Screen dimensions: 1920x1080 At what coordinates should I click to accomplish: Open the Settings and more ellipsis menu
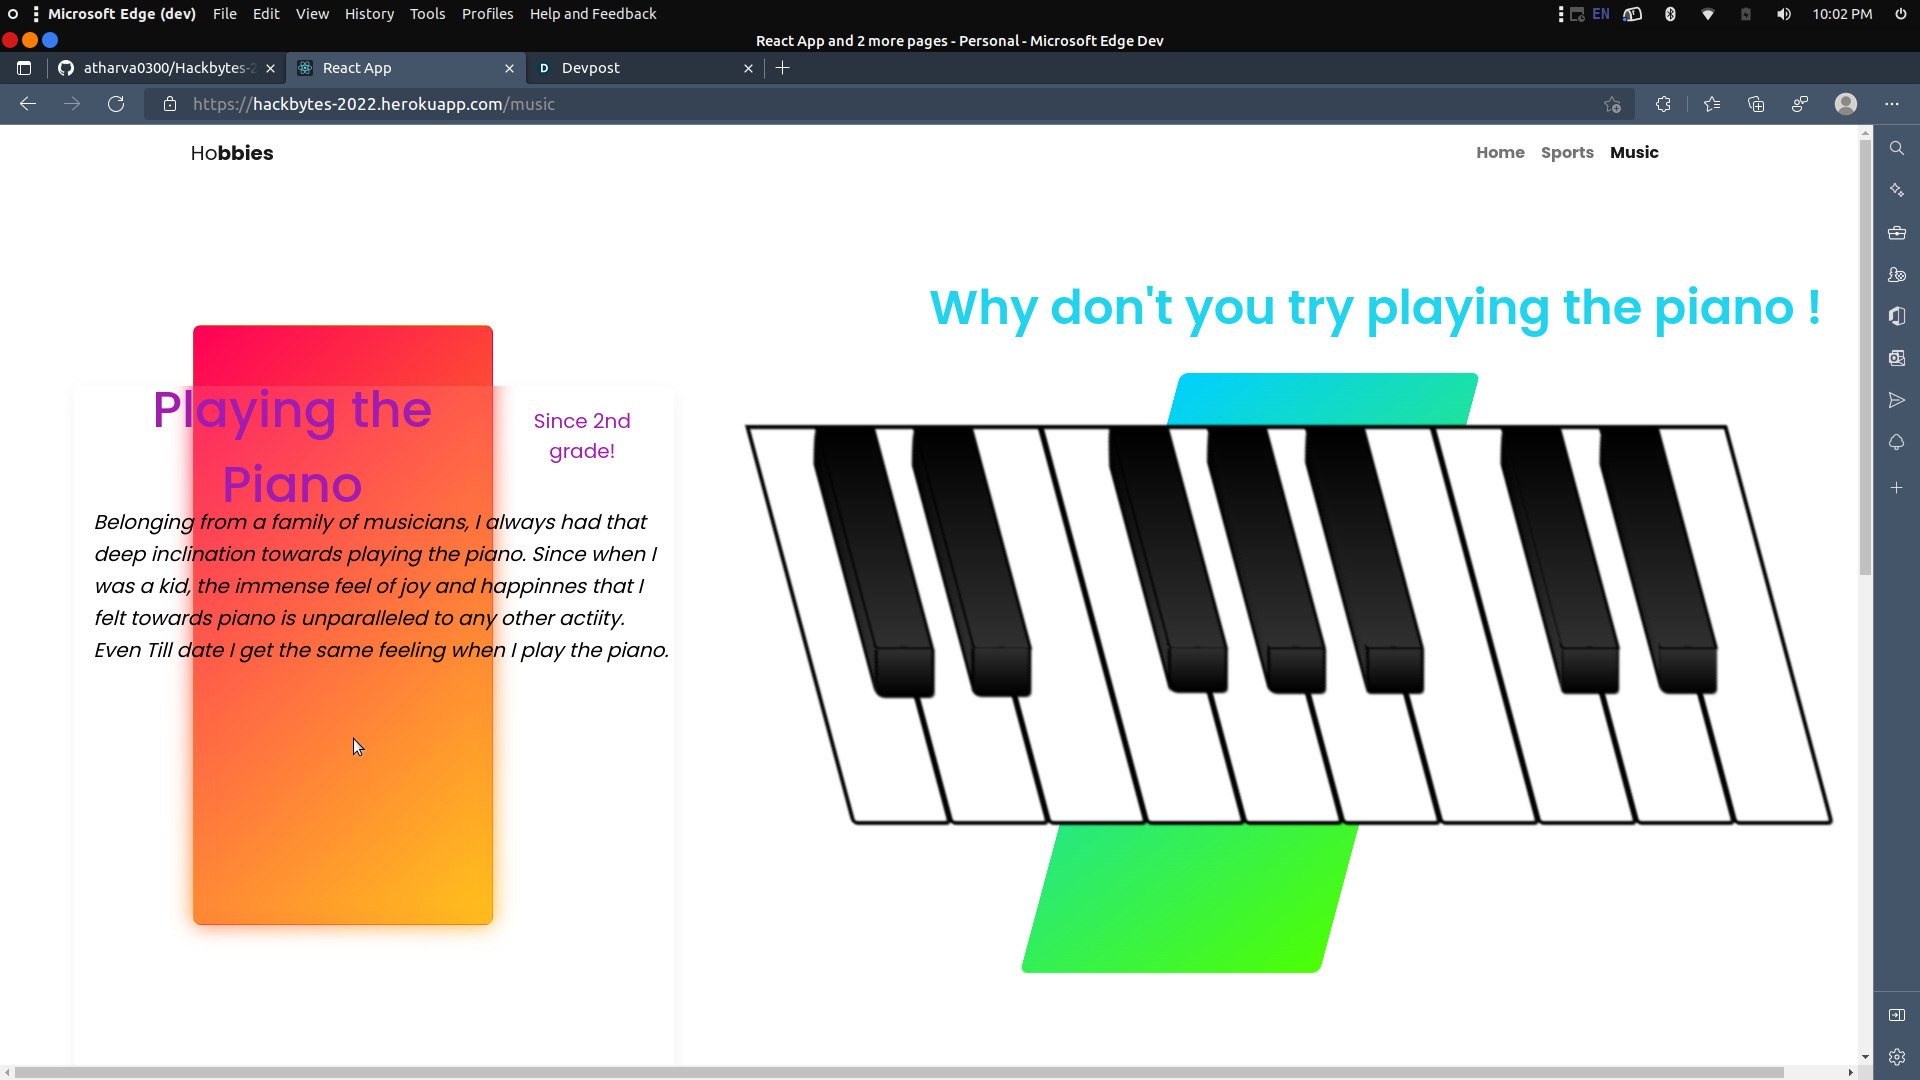point(1891,104)
